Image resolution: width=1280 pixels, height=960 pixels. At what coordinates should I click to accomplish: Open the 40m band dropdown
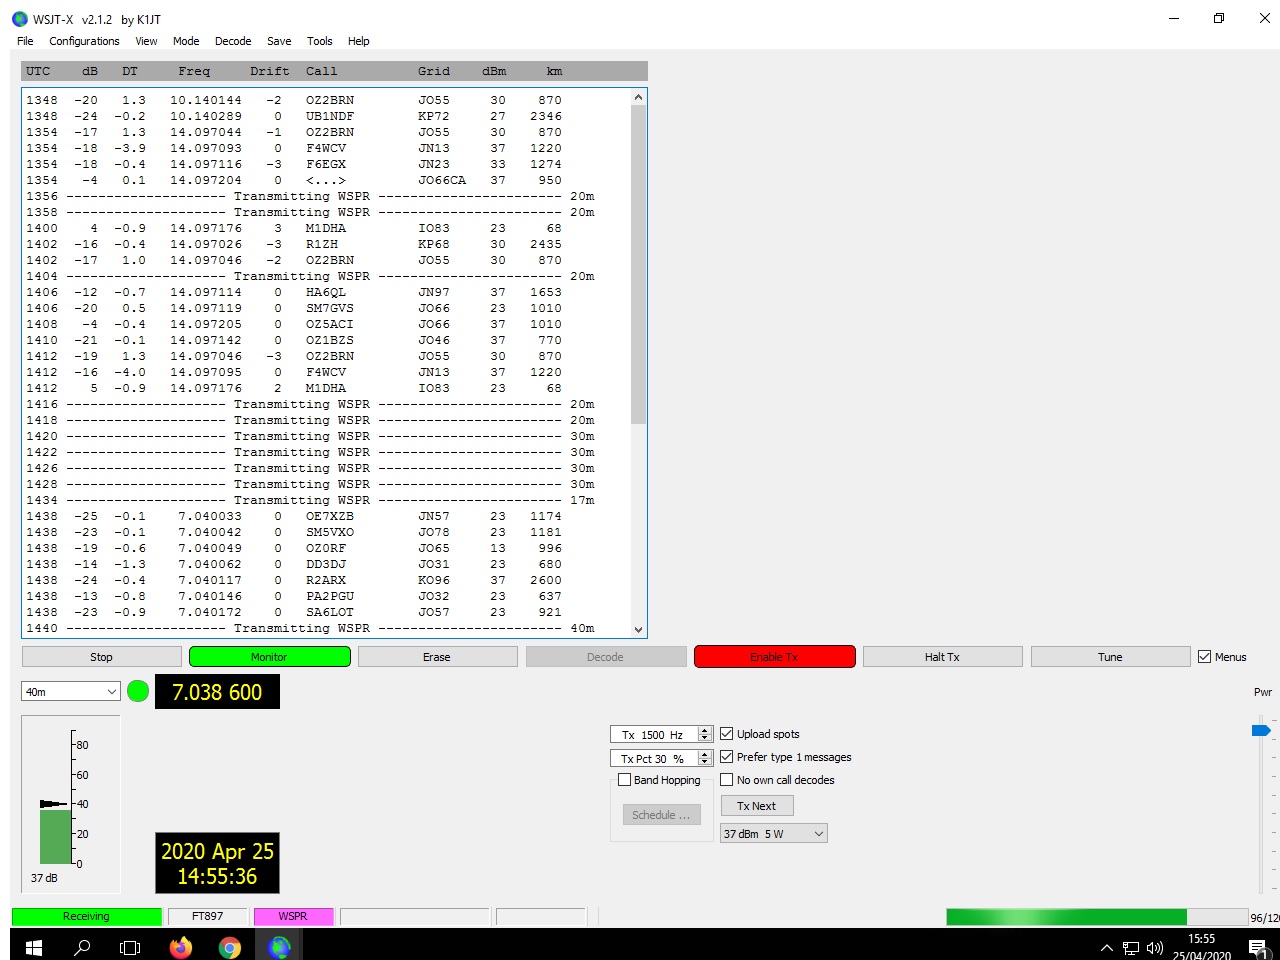point(71,692)
